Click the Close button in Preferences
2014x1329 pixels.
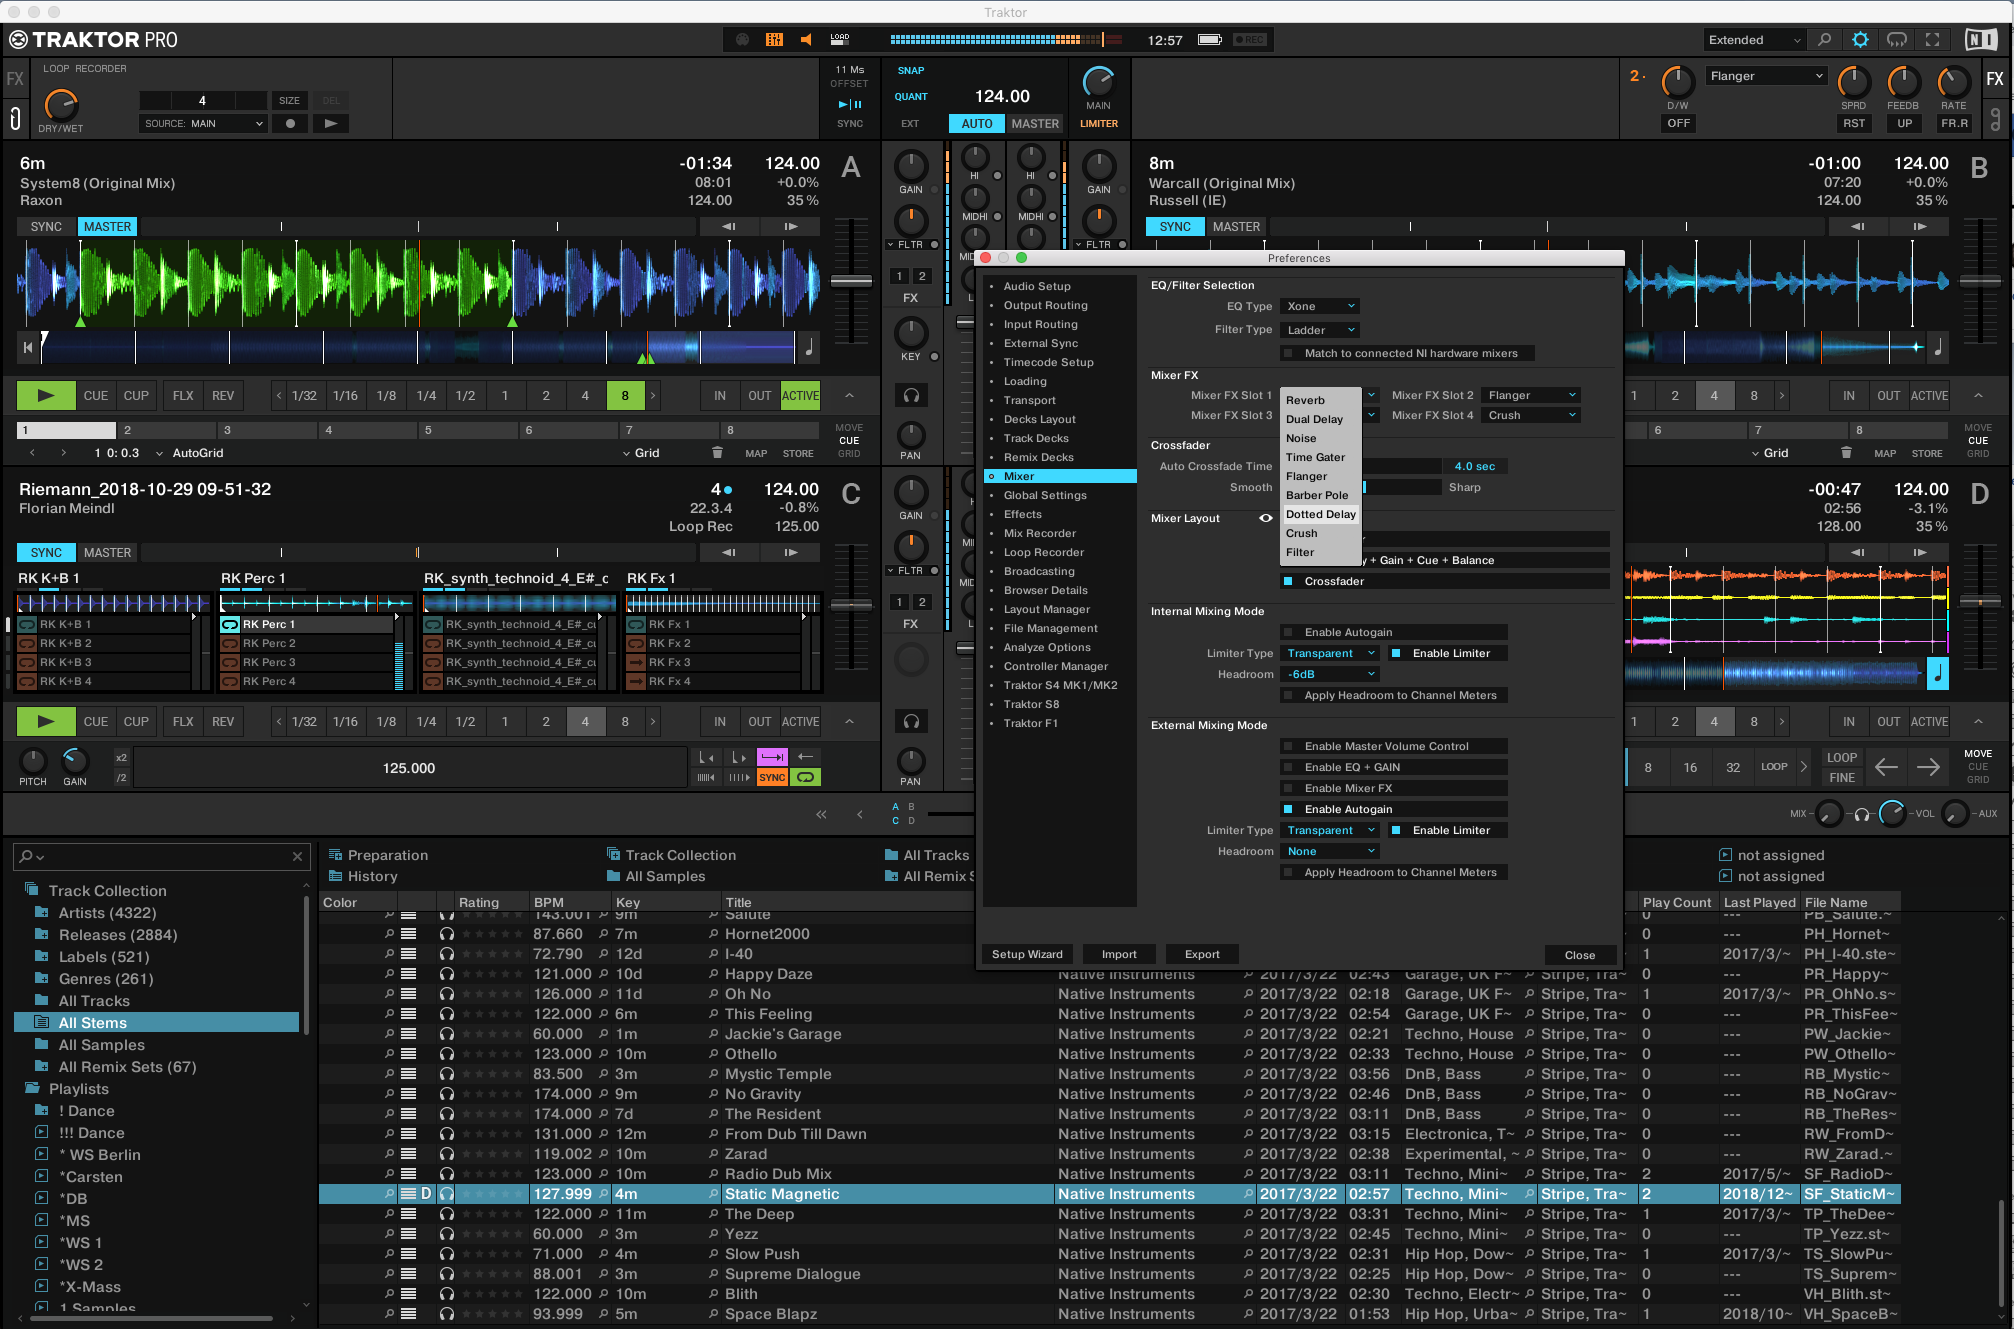pyautogui.click(x=1580, y=954)
